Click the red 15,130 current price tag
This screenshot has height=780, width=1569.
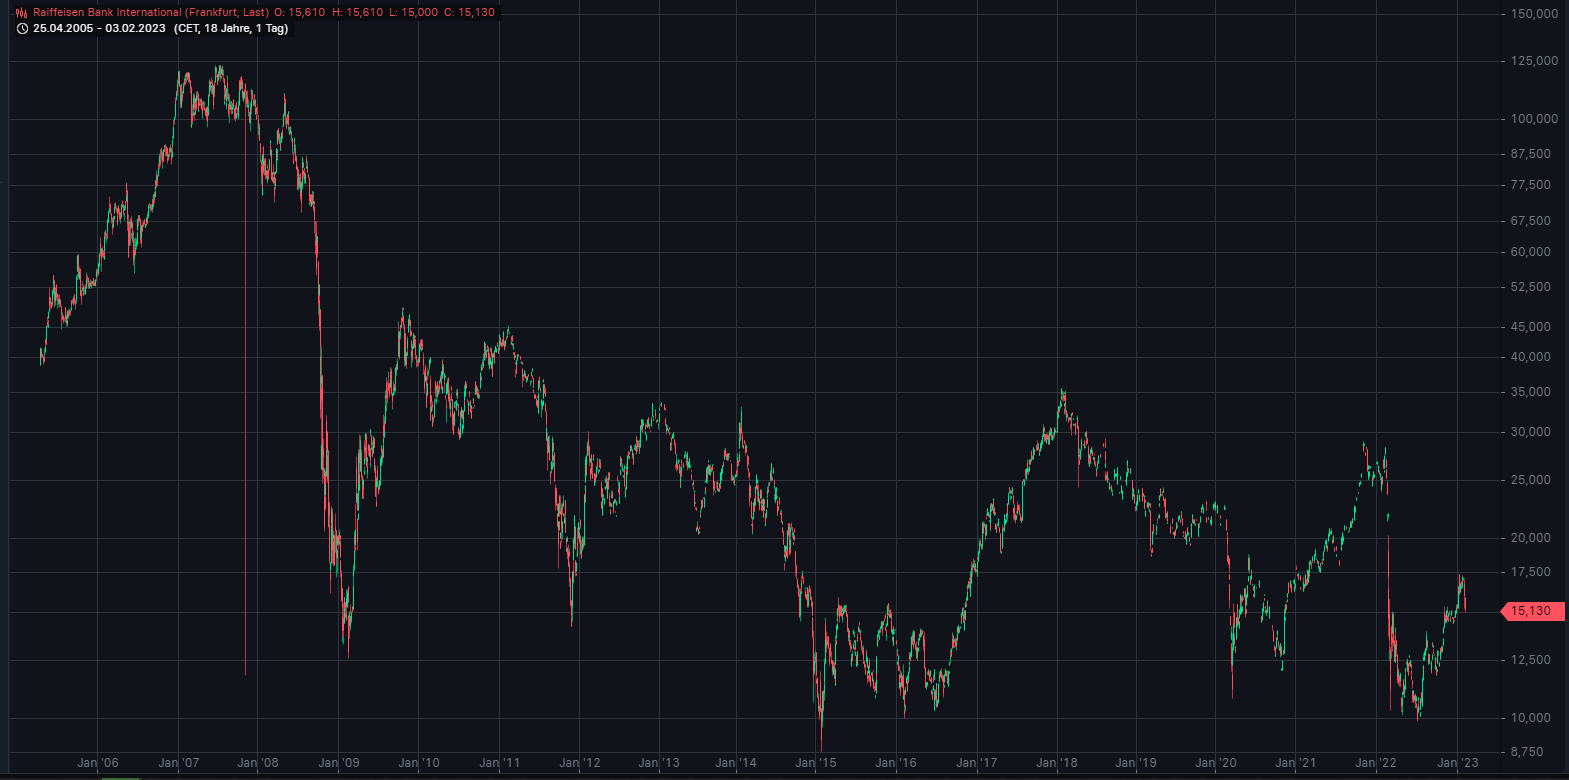(x=1530, y=611)
